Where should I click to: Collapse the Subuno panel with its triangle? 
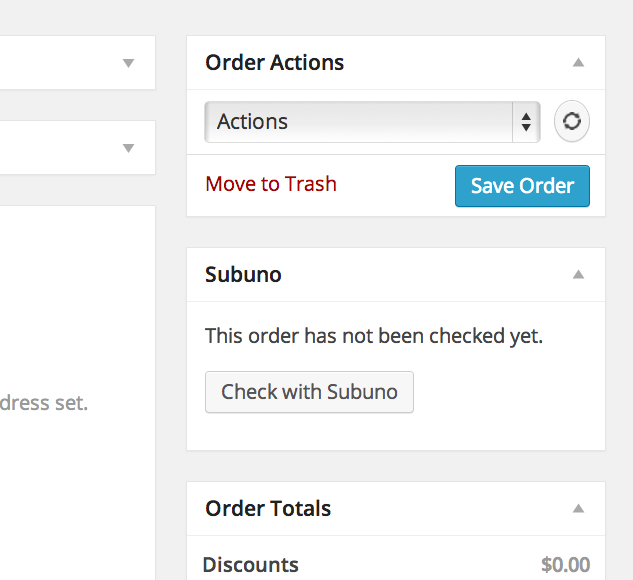pyautogui.click(x=579, y=274)
